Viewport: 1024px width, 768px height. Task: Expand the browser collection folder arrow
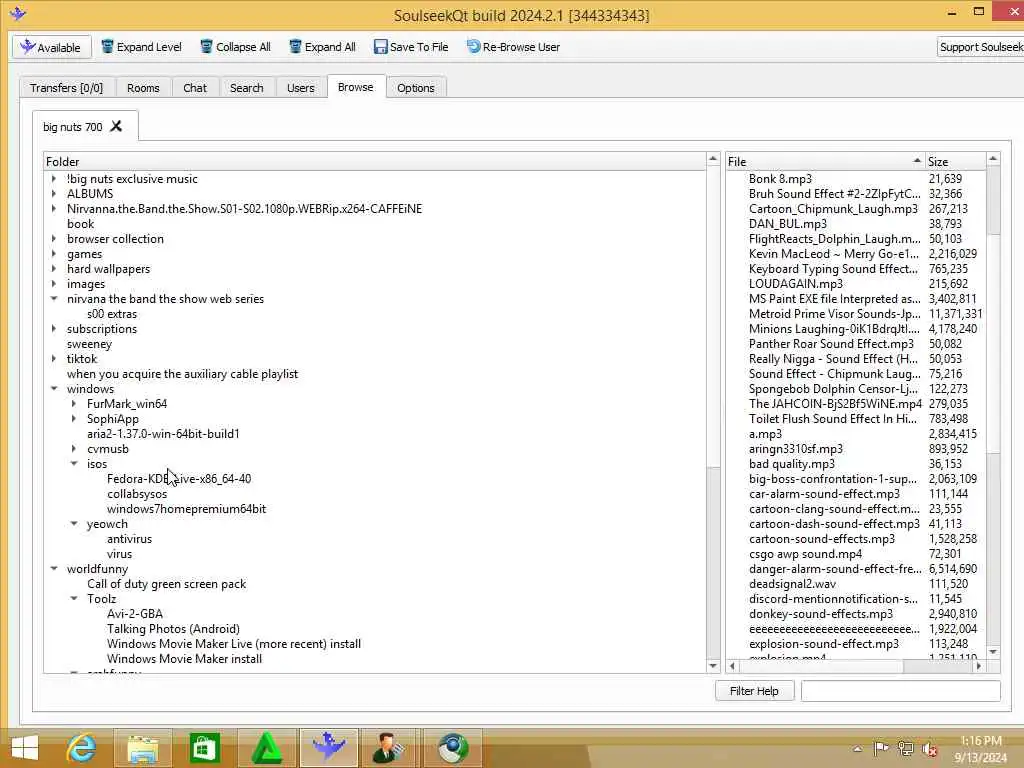[x=54, y=239]
